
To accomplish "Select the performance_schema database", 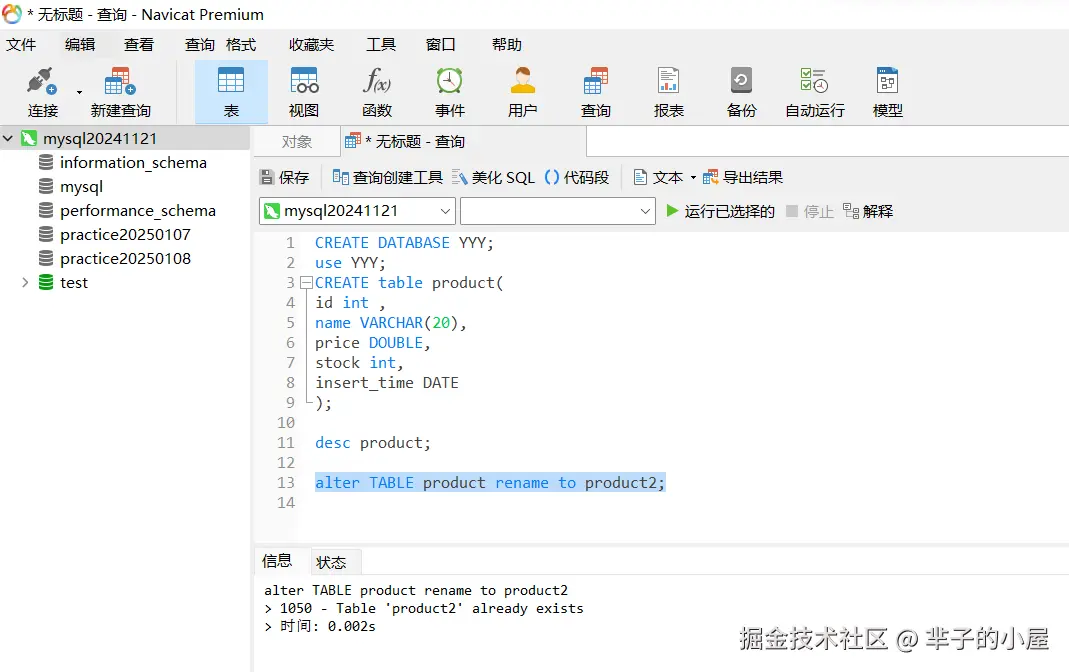I will click(x=138, y=211).
